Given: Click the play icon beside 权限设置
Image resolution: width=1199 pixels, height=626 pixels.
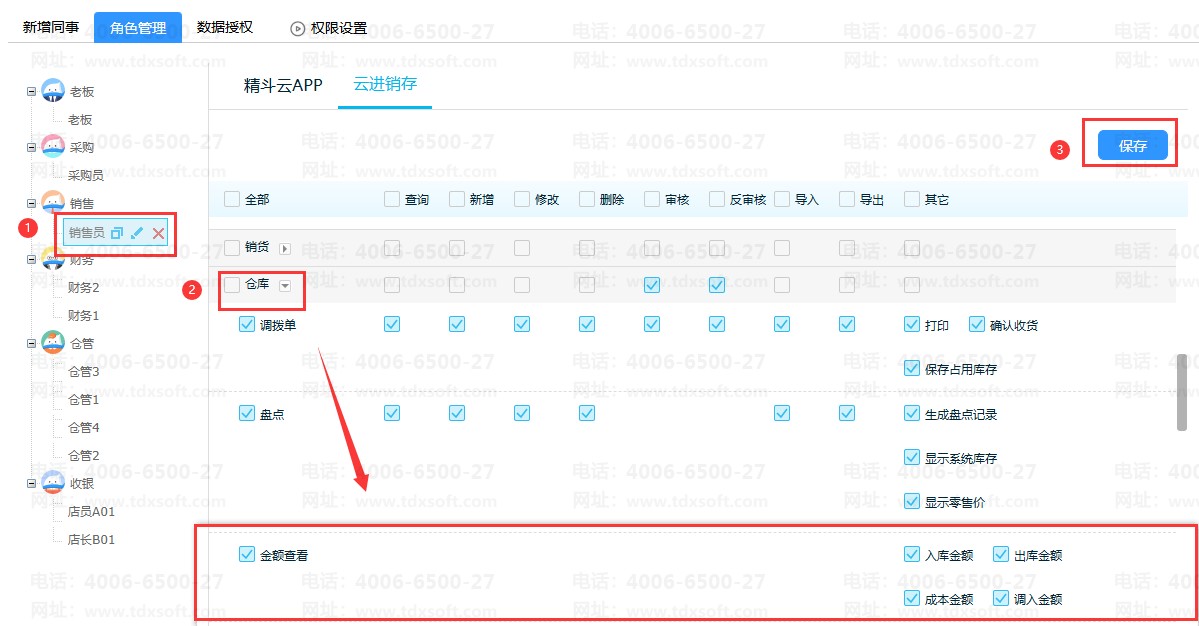Looking at the screenshot, I should [x=297, y=28].
